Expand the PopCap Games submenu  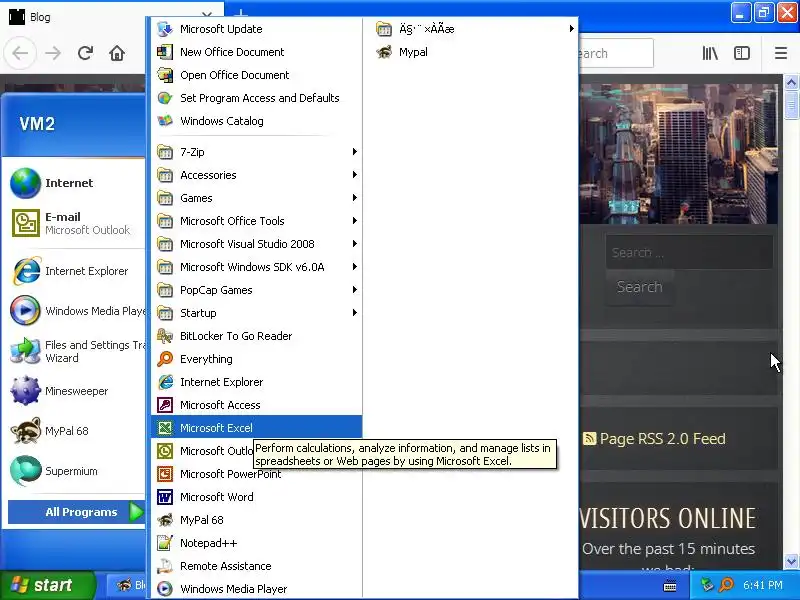[x=256, y=289]
